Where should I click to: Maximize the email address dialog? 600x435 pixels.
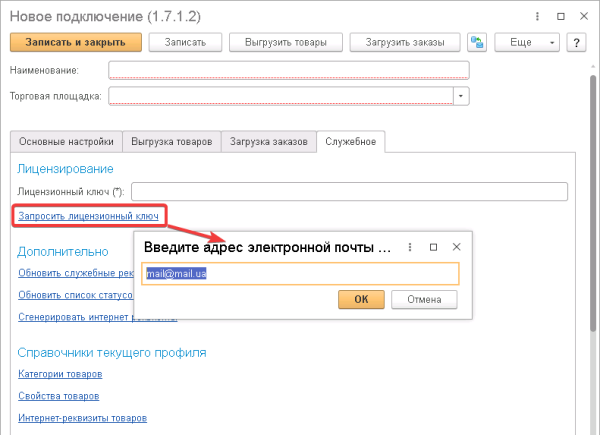(434, 246)
